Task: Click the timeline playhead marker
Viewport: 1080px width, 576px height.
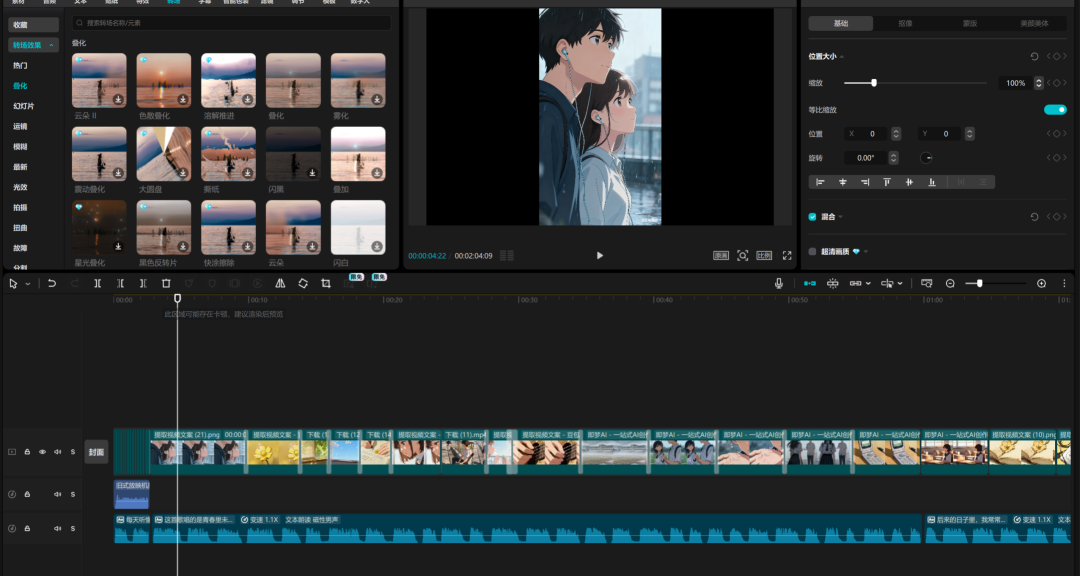Action: click(178, 298)
